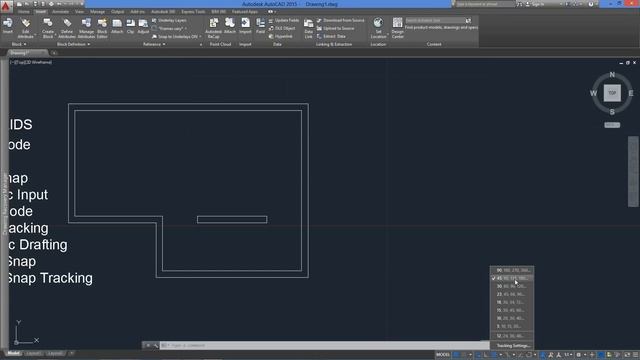Screen dimensions: 640x360
Task: Expand the Reference panel dropdown
Action: coord(154,44)
